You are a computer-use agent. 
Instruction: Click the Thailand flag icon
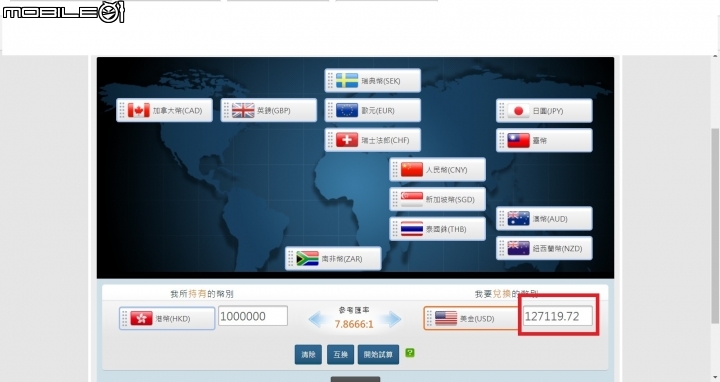coord(412,229)
